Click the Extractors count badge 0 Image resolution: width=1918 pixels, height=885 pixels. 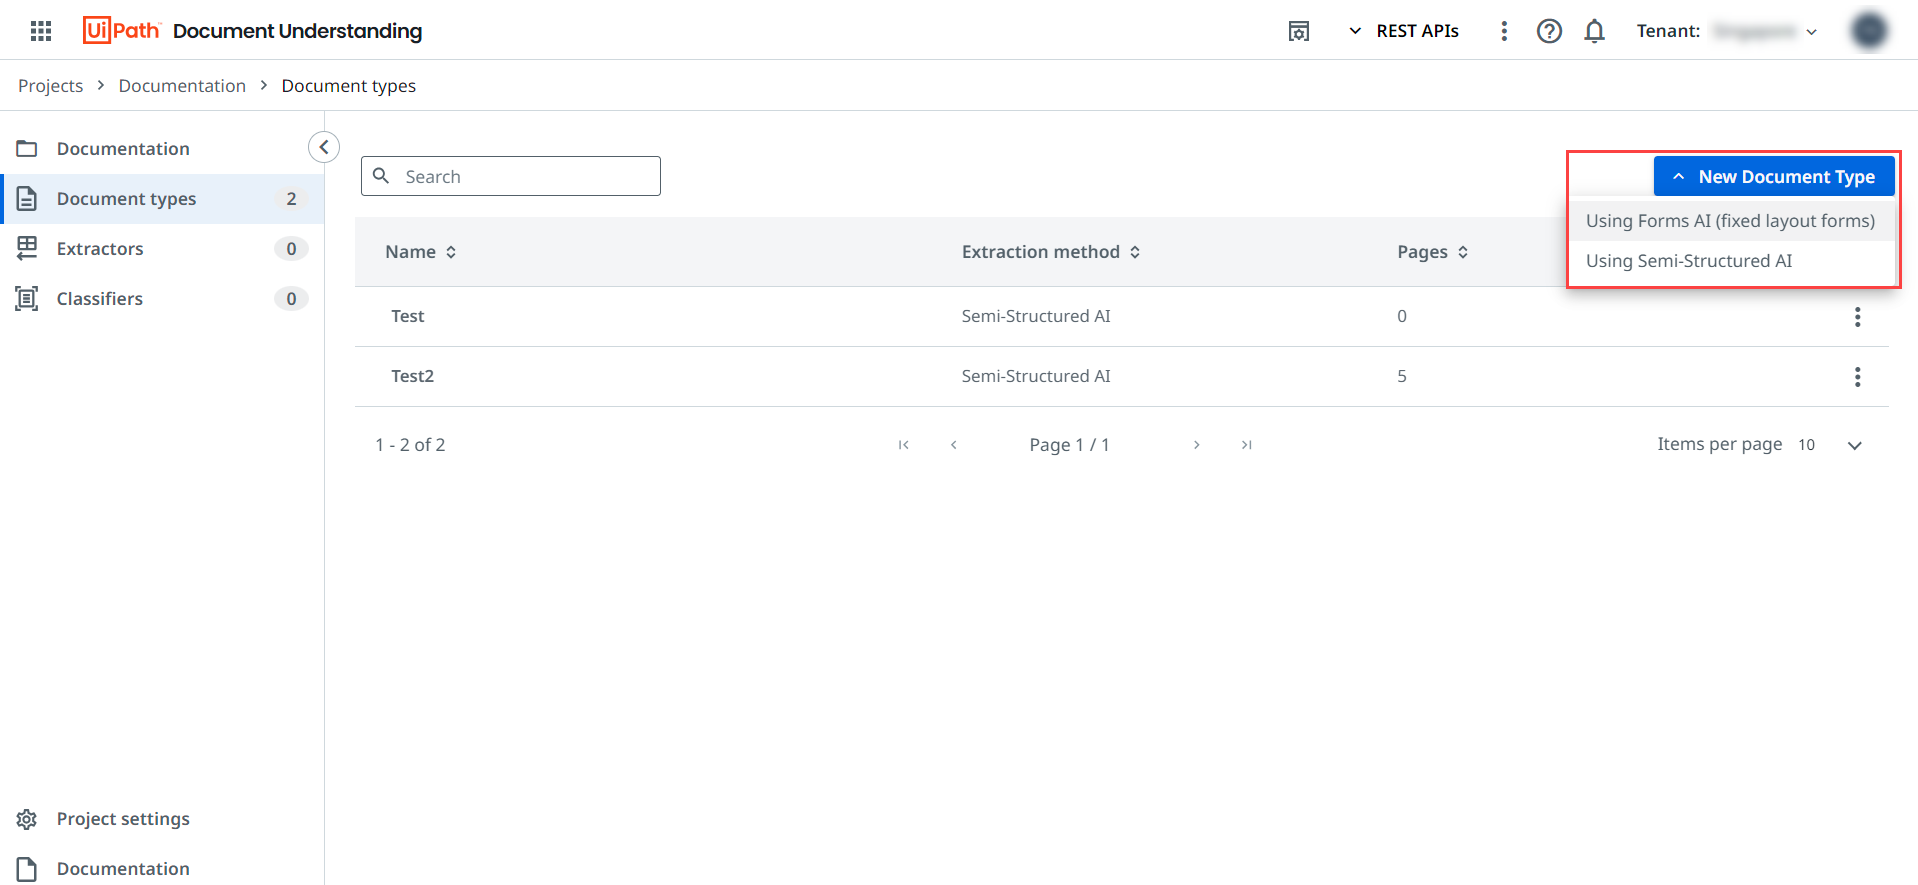(x=291, y=249)
